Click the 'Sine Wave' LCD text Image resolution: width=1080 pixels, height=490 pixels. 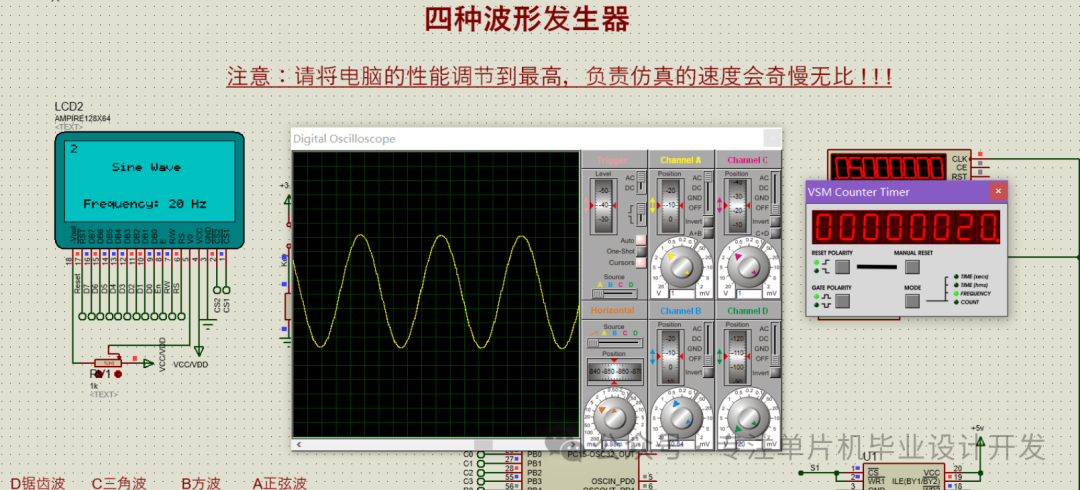pyautogui.click(x=146, y=167)
